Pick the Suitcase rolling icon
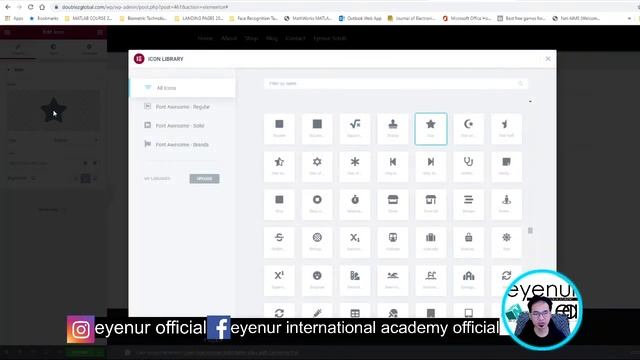The image size is (640, 360). 469,242
